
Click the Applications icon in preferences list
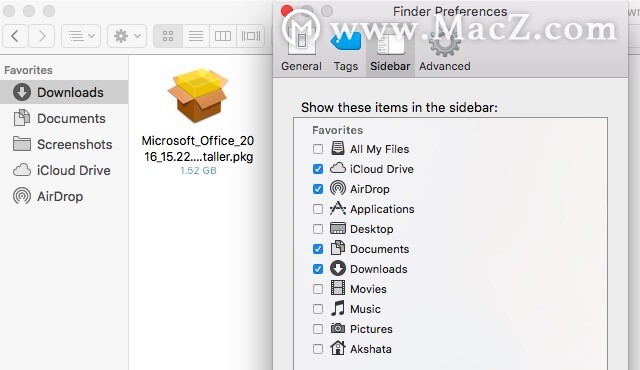click(338, 208)
